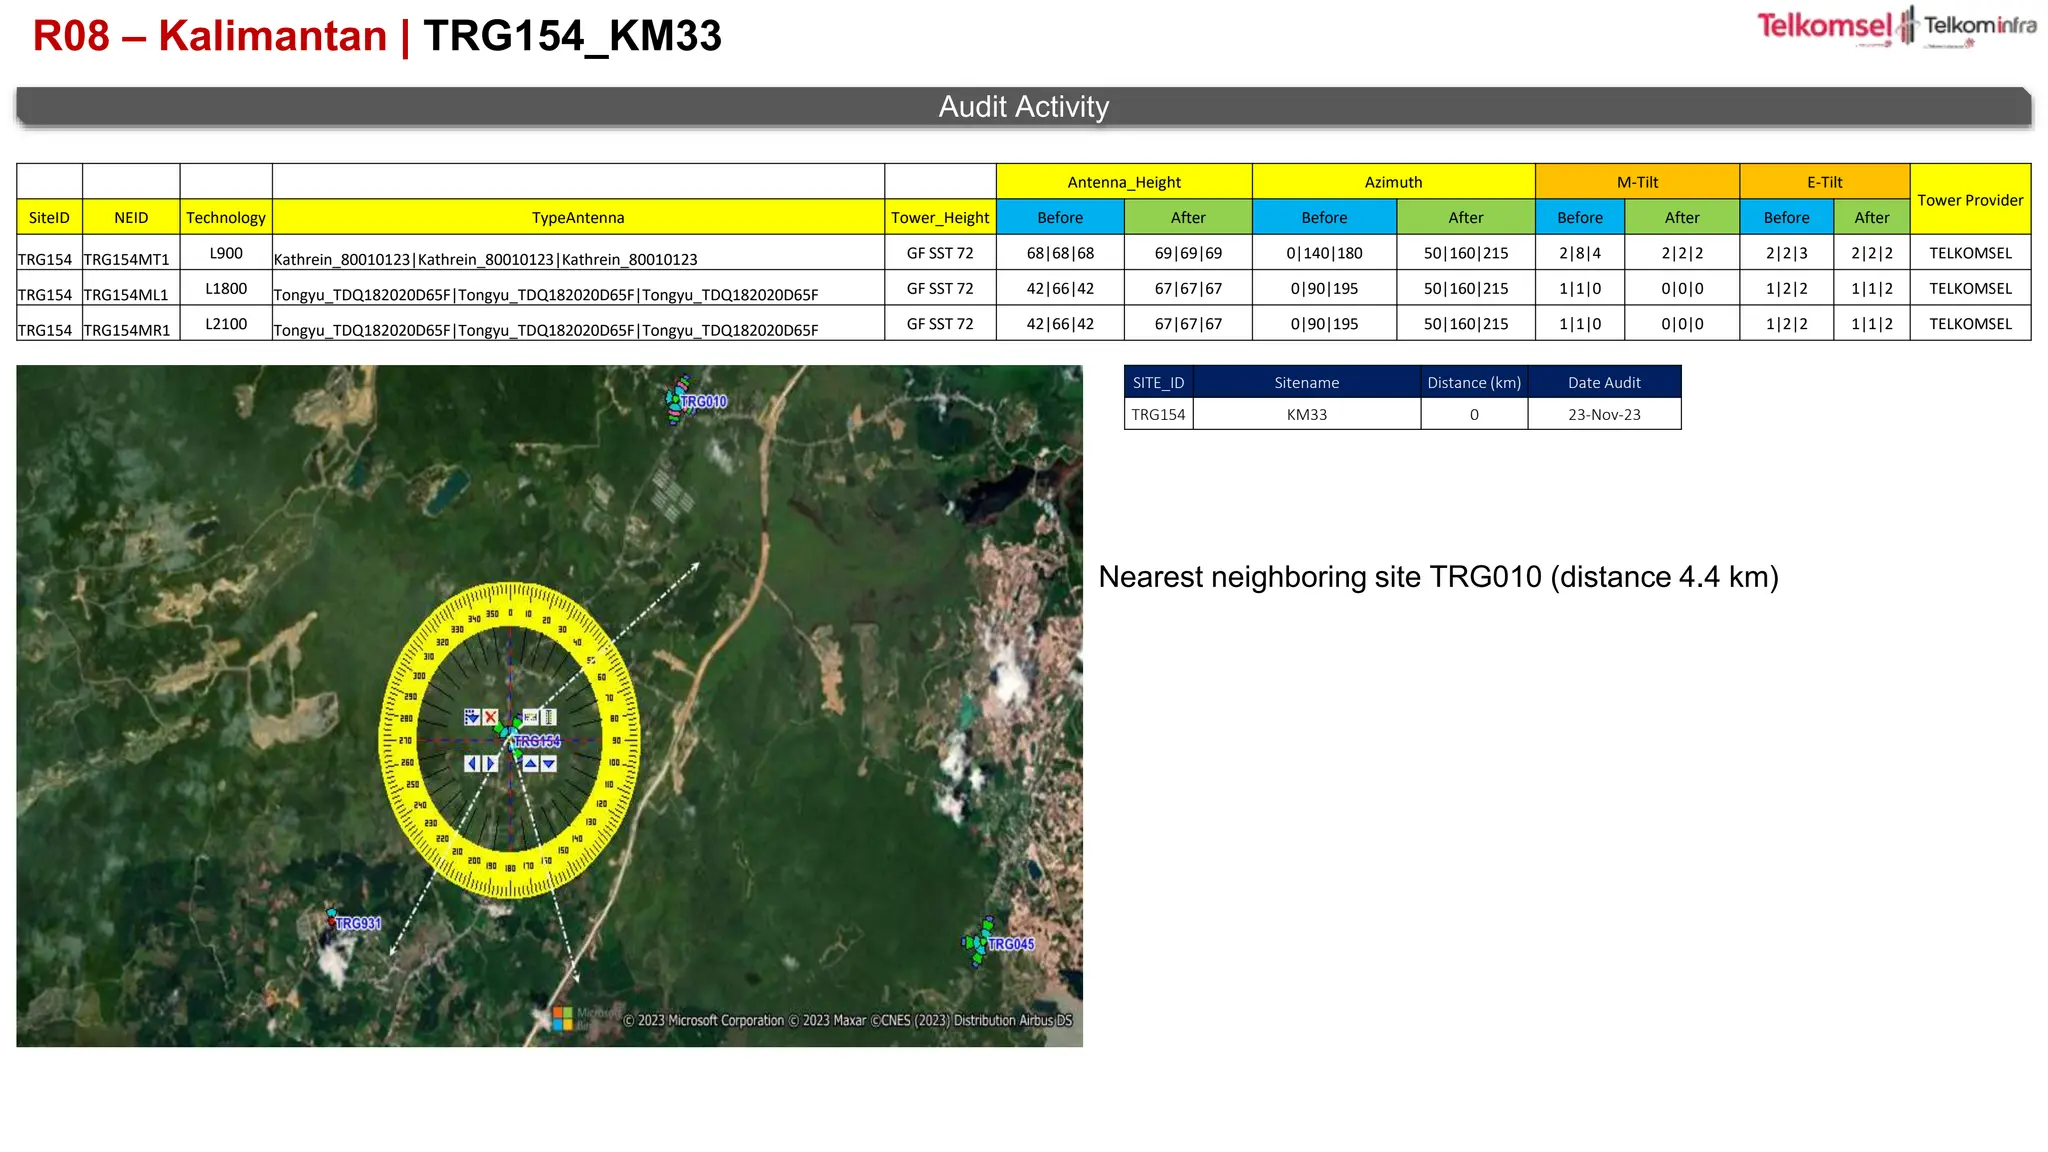
Task: Click the Microsoft Bing logo on map
Action: tap(564, 1018)
